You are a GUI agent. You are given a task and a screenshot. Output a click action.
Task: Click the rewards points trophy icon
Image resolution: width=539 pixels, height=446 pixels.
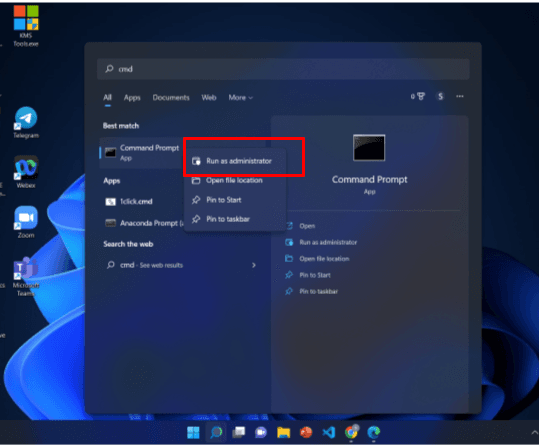418,97
